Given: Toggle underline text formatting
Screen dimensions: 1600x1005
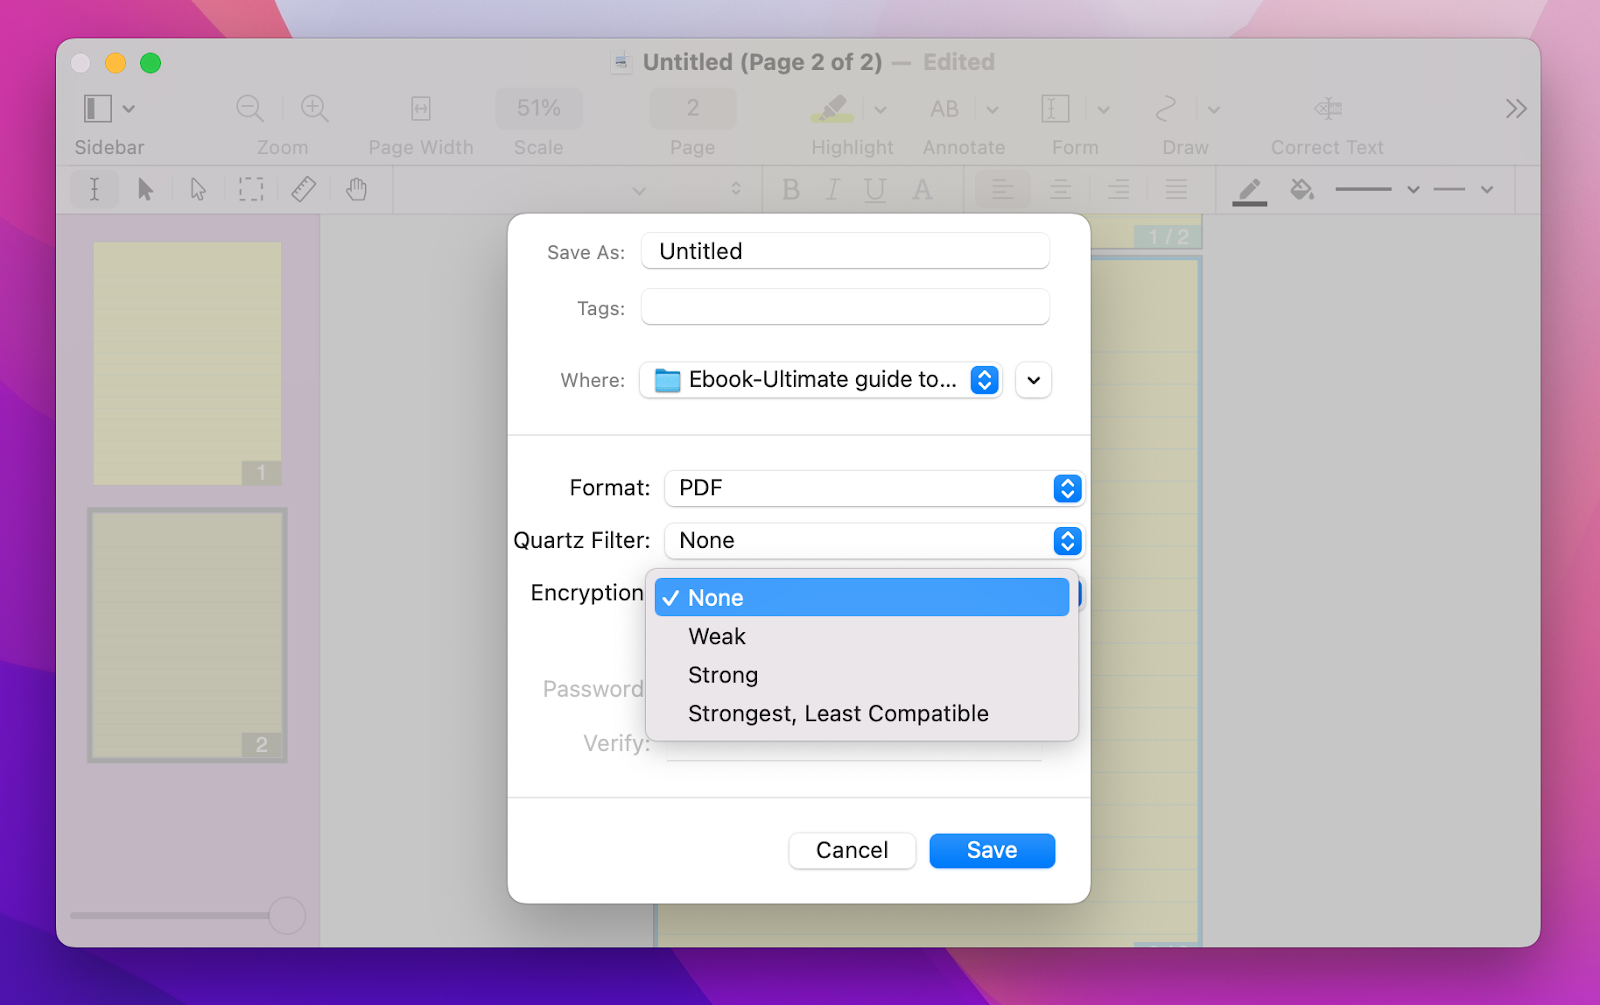Looking at the screenshot, I should tap(875, 189).
